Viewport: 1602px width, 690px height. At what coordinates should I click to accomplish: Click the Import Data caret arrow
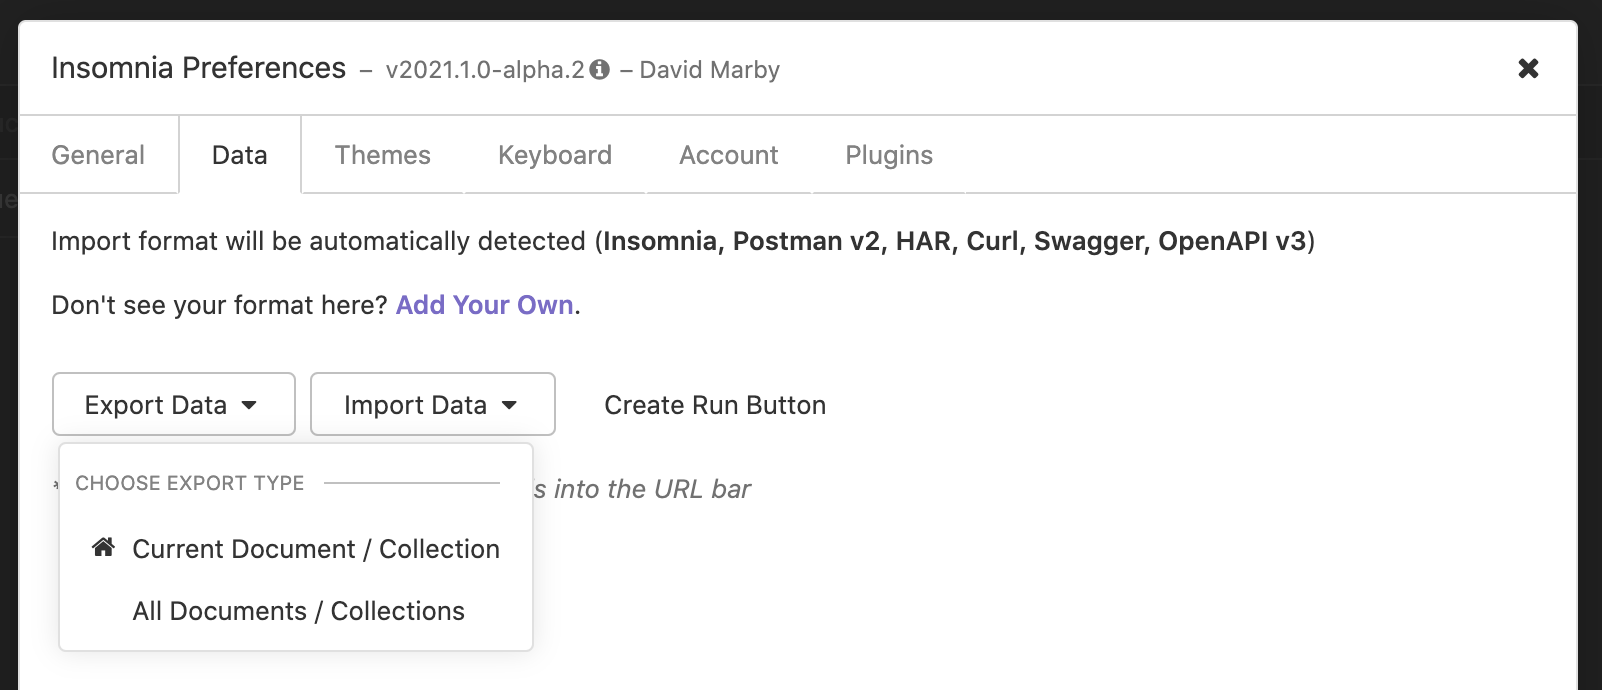pyautogui.click(x=510, y=405)
